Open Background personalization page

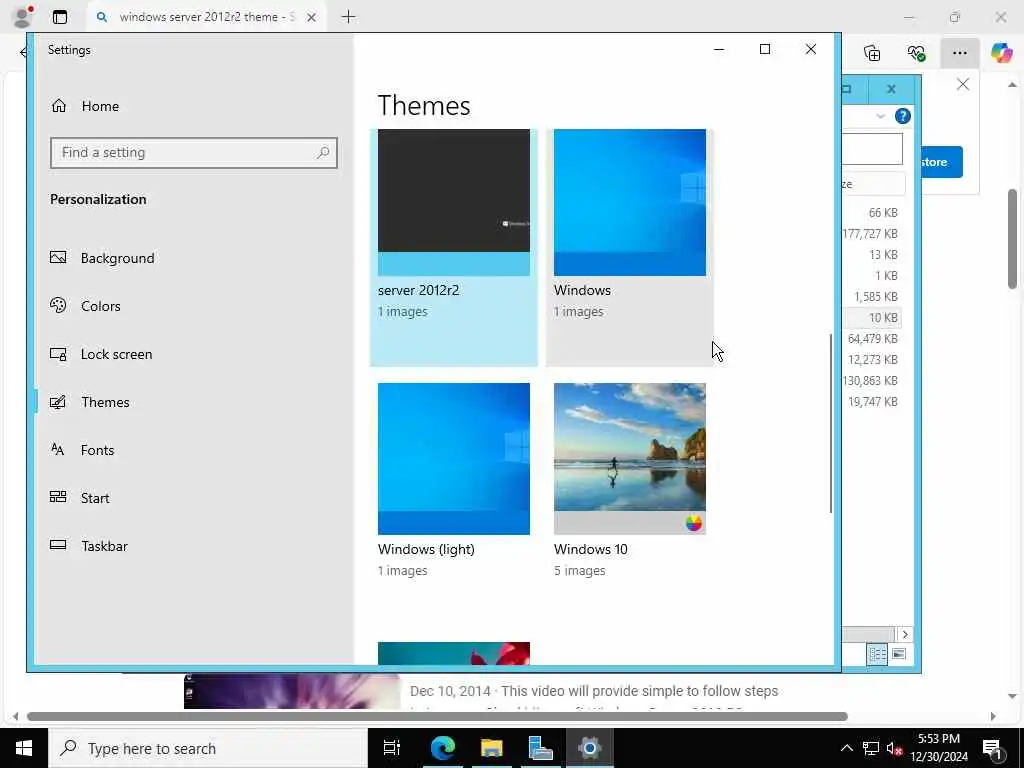coord(103,258)
